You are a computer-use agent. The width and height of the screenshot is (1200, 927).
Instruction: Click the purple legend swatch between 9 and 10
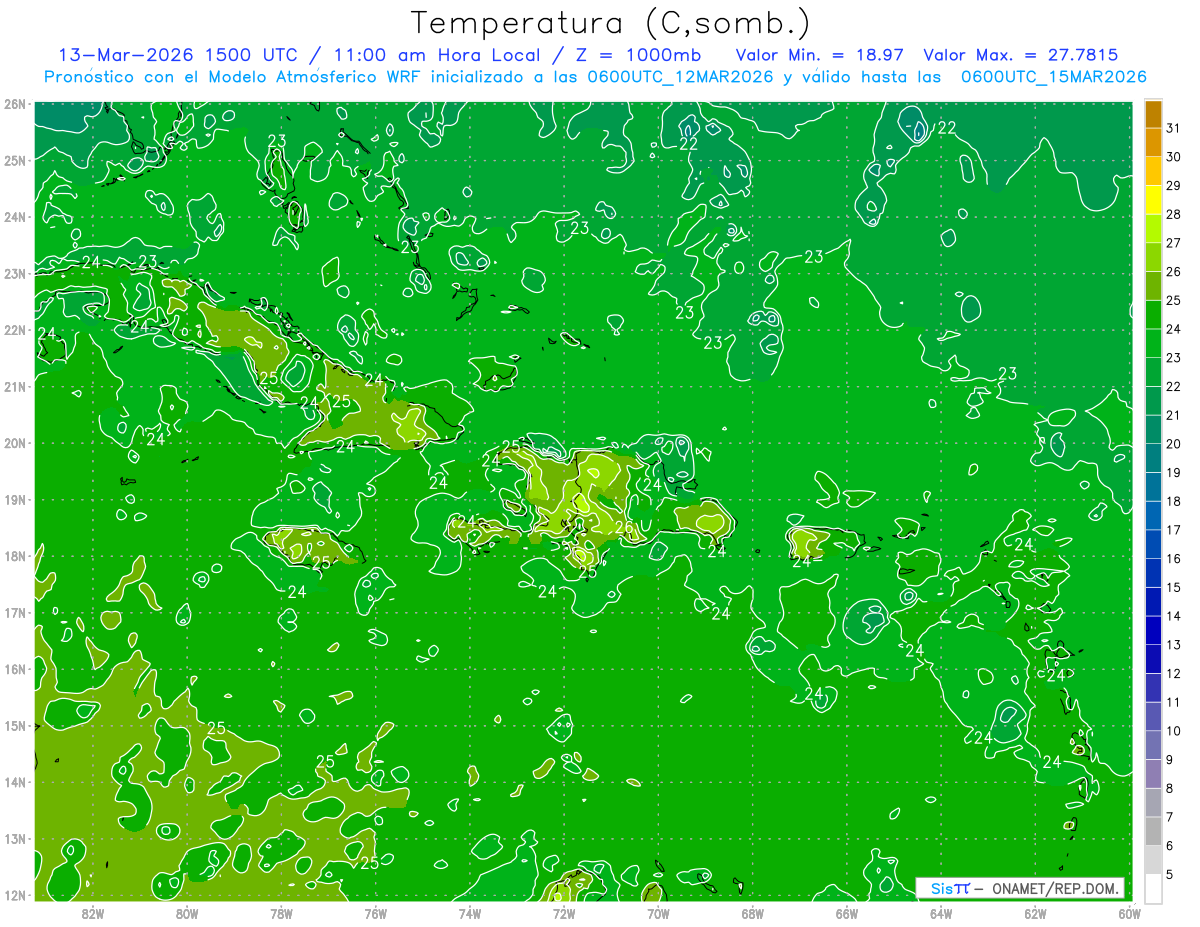(1153, 745)
